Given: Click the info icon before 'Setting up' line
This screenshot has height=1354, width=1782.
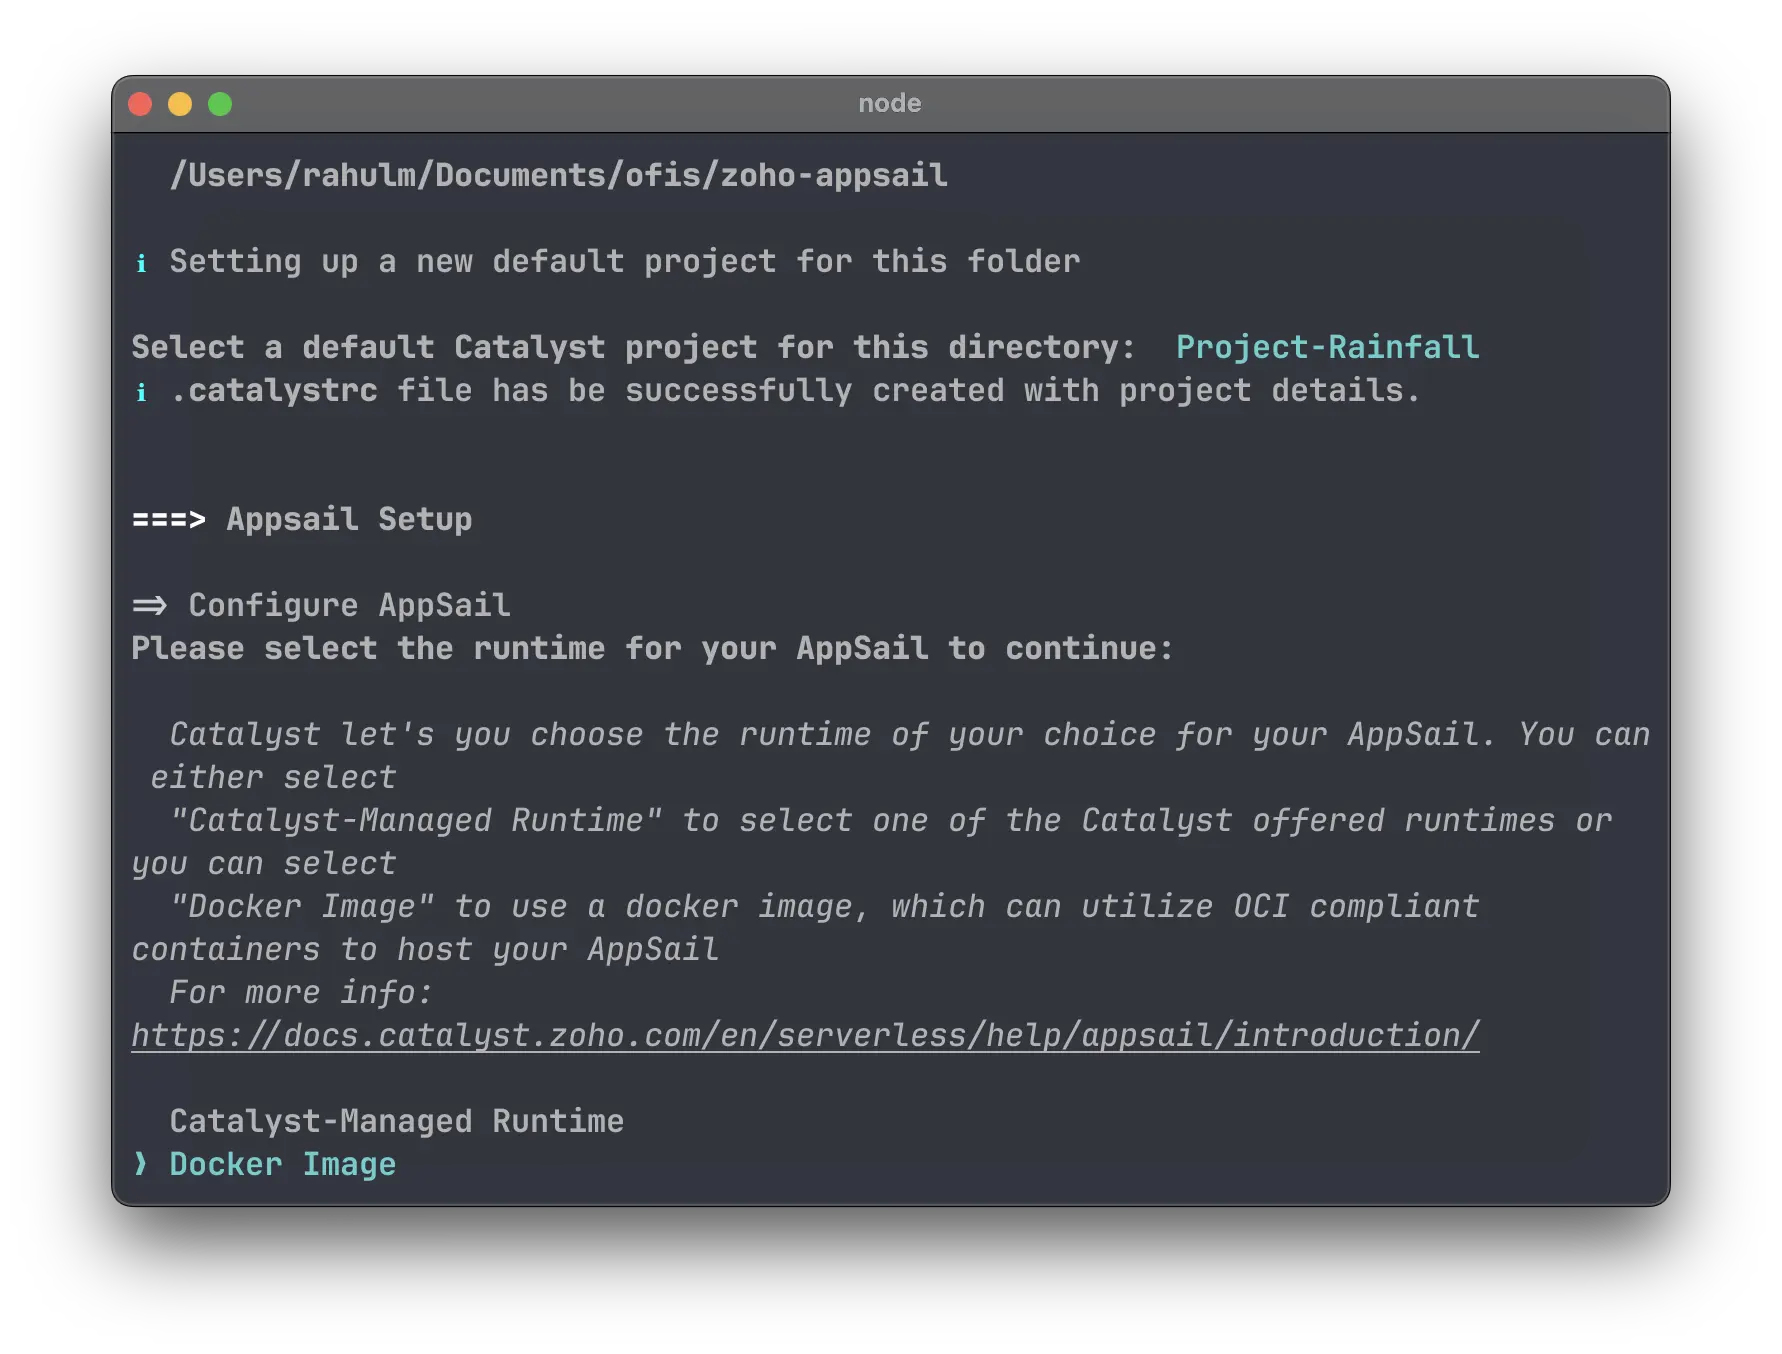Looking at the screenshot, I should tap(143, 262).
